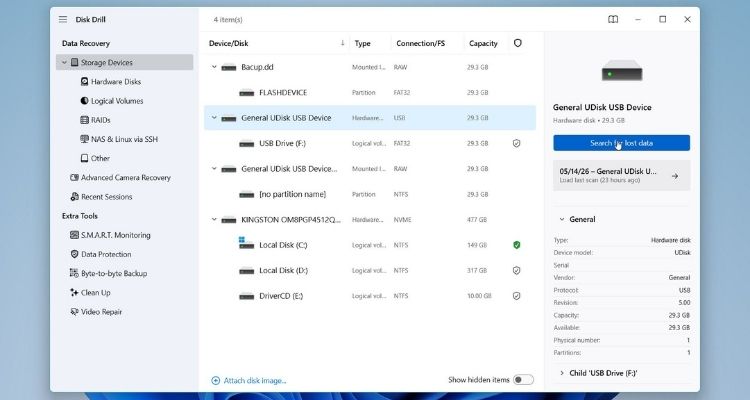Click the Data Recovery section heading
The width and height of the screenshot is (750, 400).
pyautogui.click(x=86, y=44)
